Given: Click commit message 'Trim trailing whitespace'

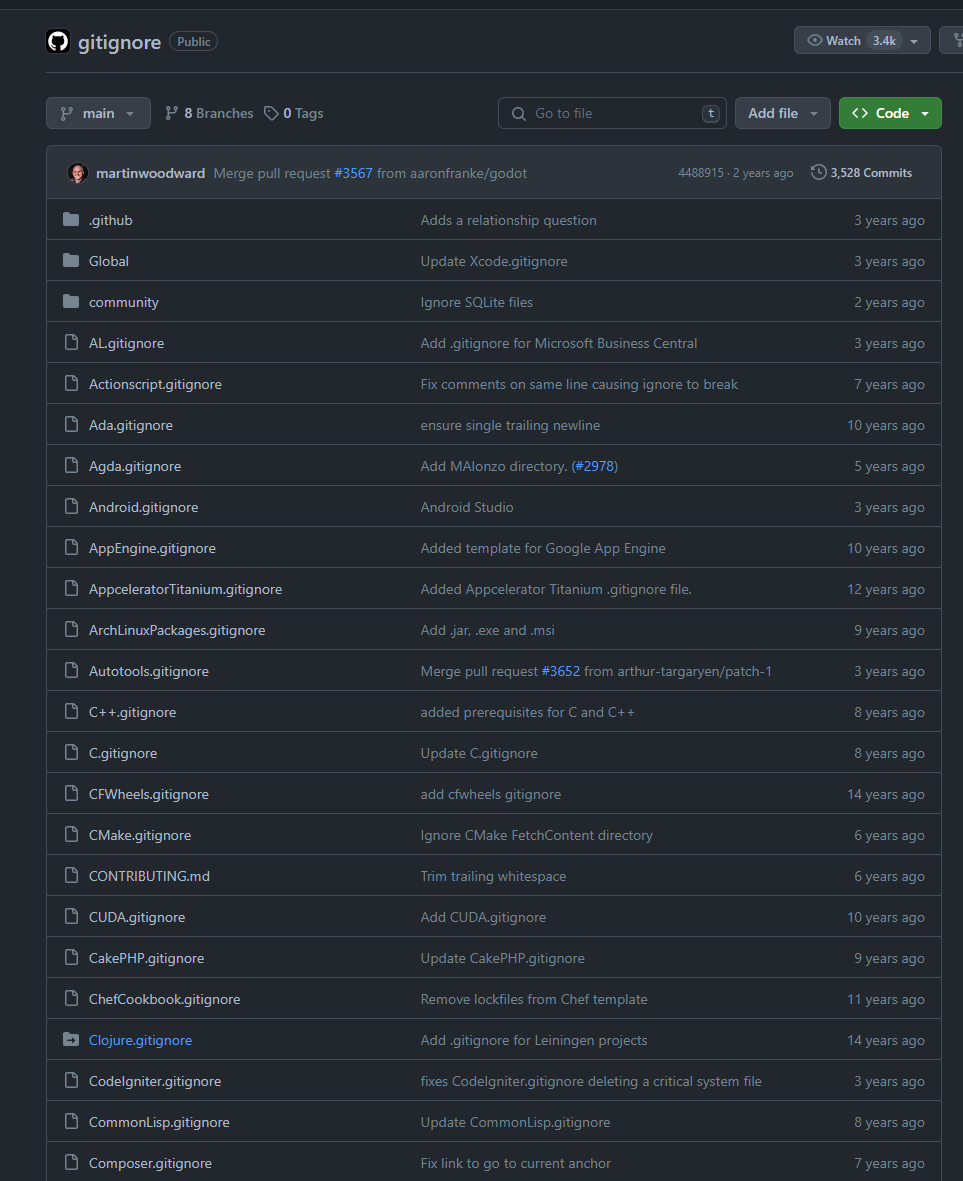Looking at the screenshot, I should (493, 876).
